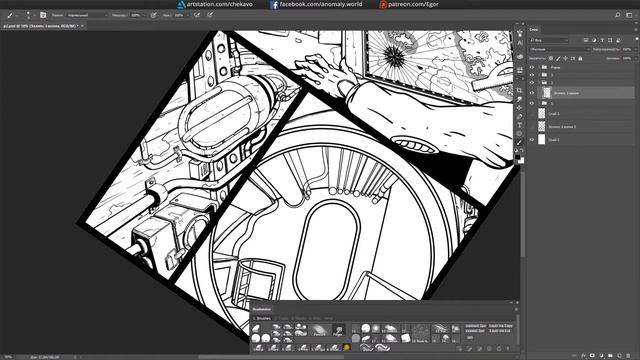Toggle visibility of group 2
Image resolution: width=640 pixels, height=360 pixels.
tap(532, 82)
